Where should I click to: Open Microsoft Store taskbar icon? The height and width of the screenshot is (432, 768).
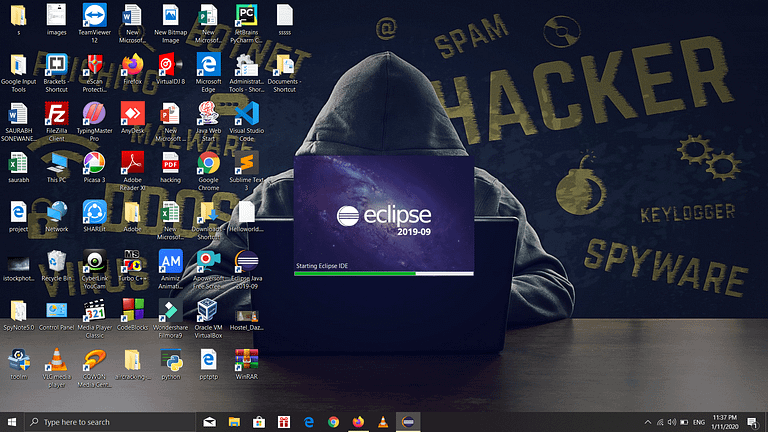(x=259, y=422)
